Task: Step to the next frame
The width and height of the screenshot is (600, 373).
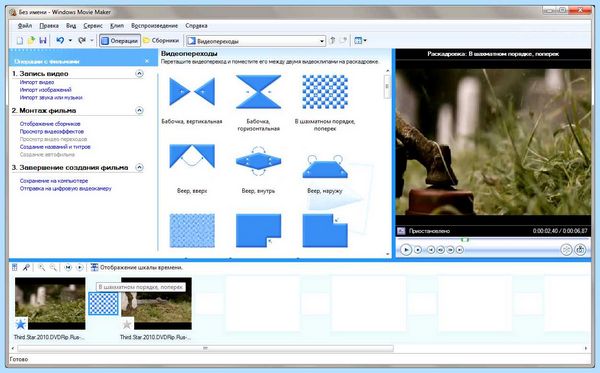Action: click(x=450, y=250)
